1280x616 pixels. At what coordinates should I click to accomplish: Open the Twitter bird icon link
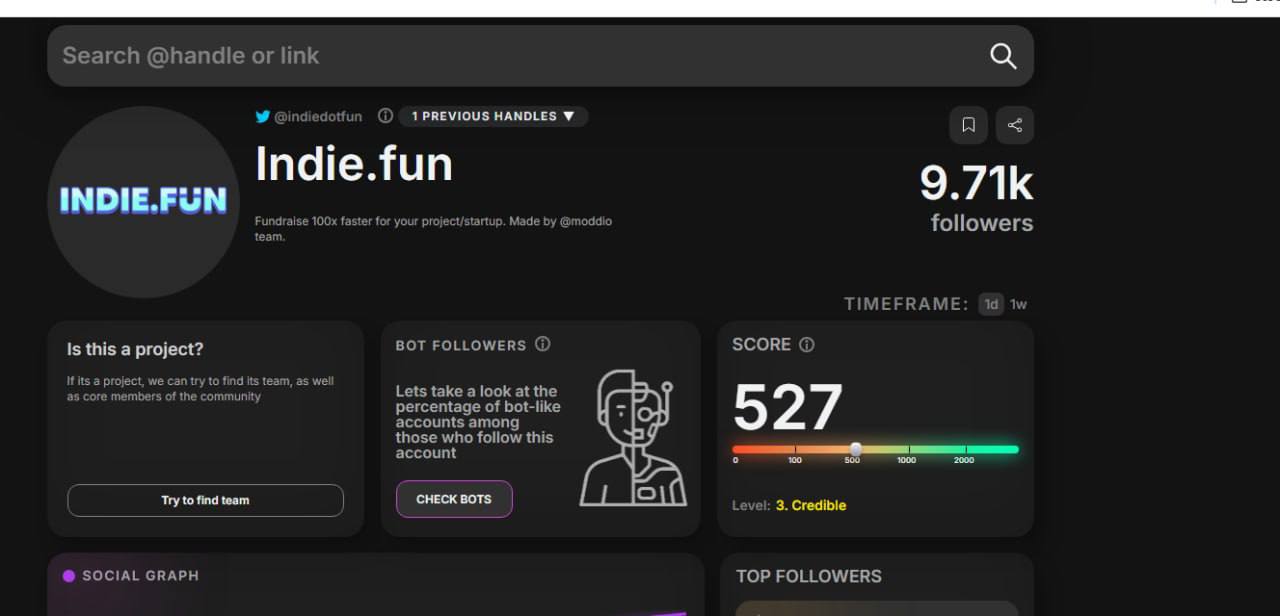point(263,116)
